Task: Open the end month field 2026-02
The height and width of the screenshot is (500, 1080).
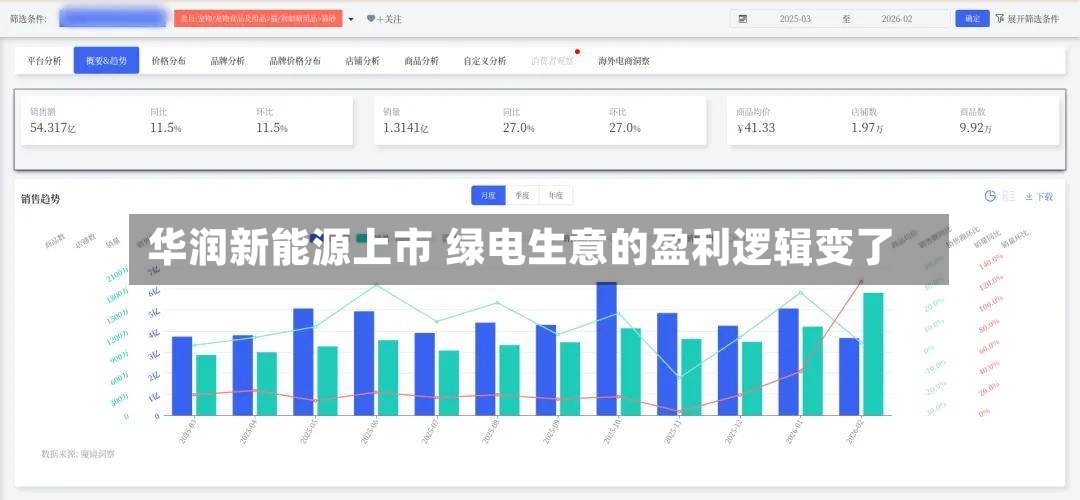Action: coord(897,19)
